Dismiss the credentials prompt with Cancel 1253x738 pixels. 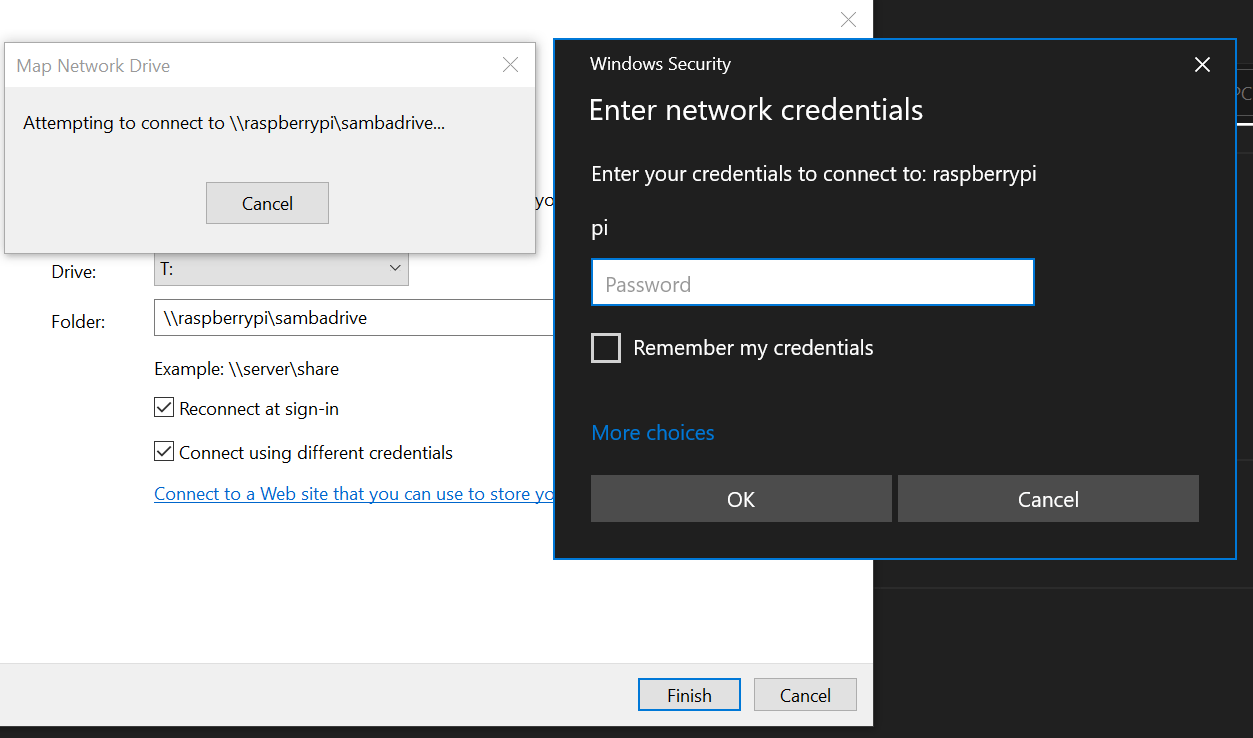(1047, 498)
